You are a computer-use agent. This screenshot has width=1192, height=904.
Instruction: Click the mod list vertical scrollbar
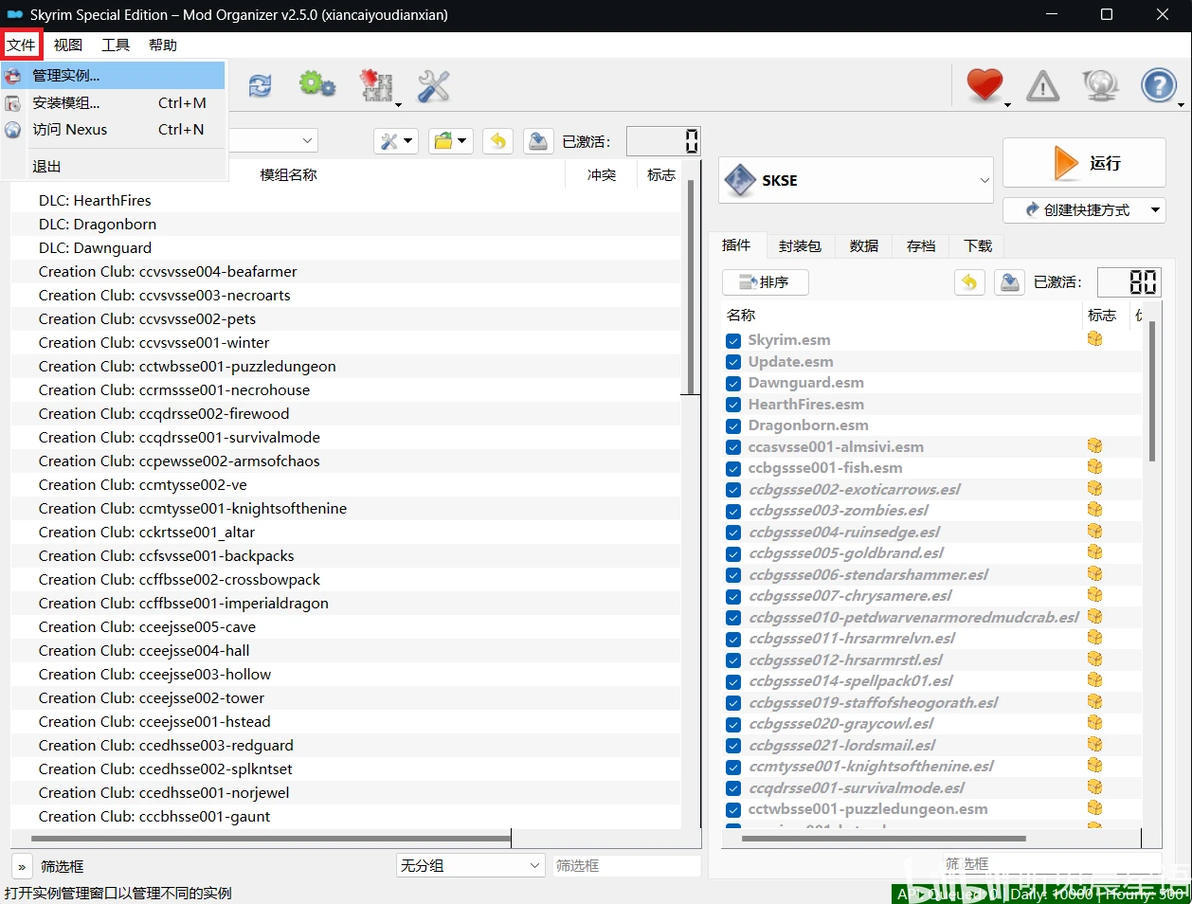(x=690, y=287)
